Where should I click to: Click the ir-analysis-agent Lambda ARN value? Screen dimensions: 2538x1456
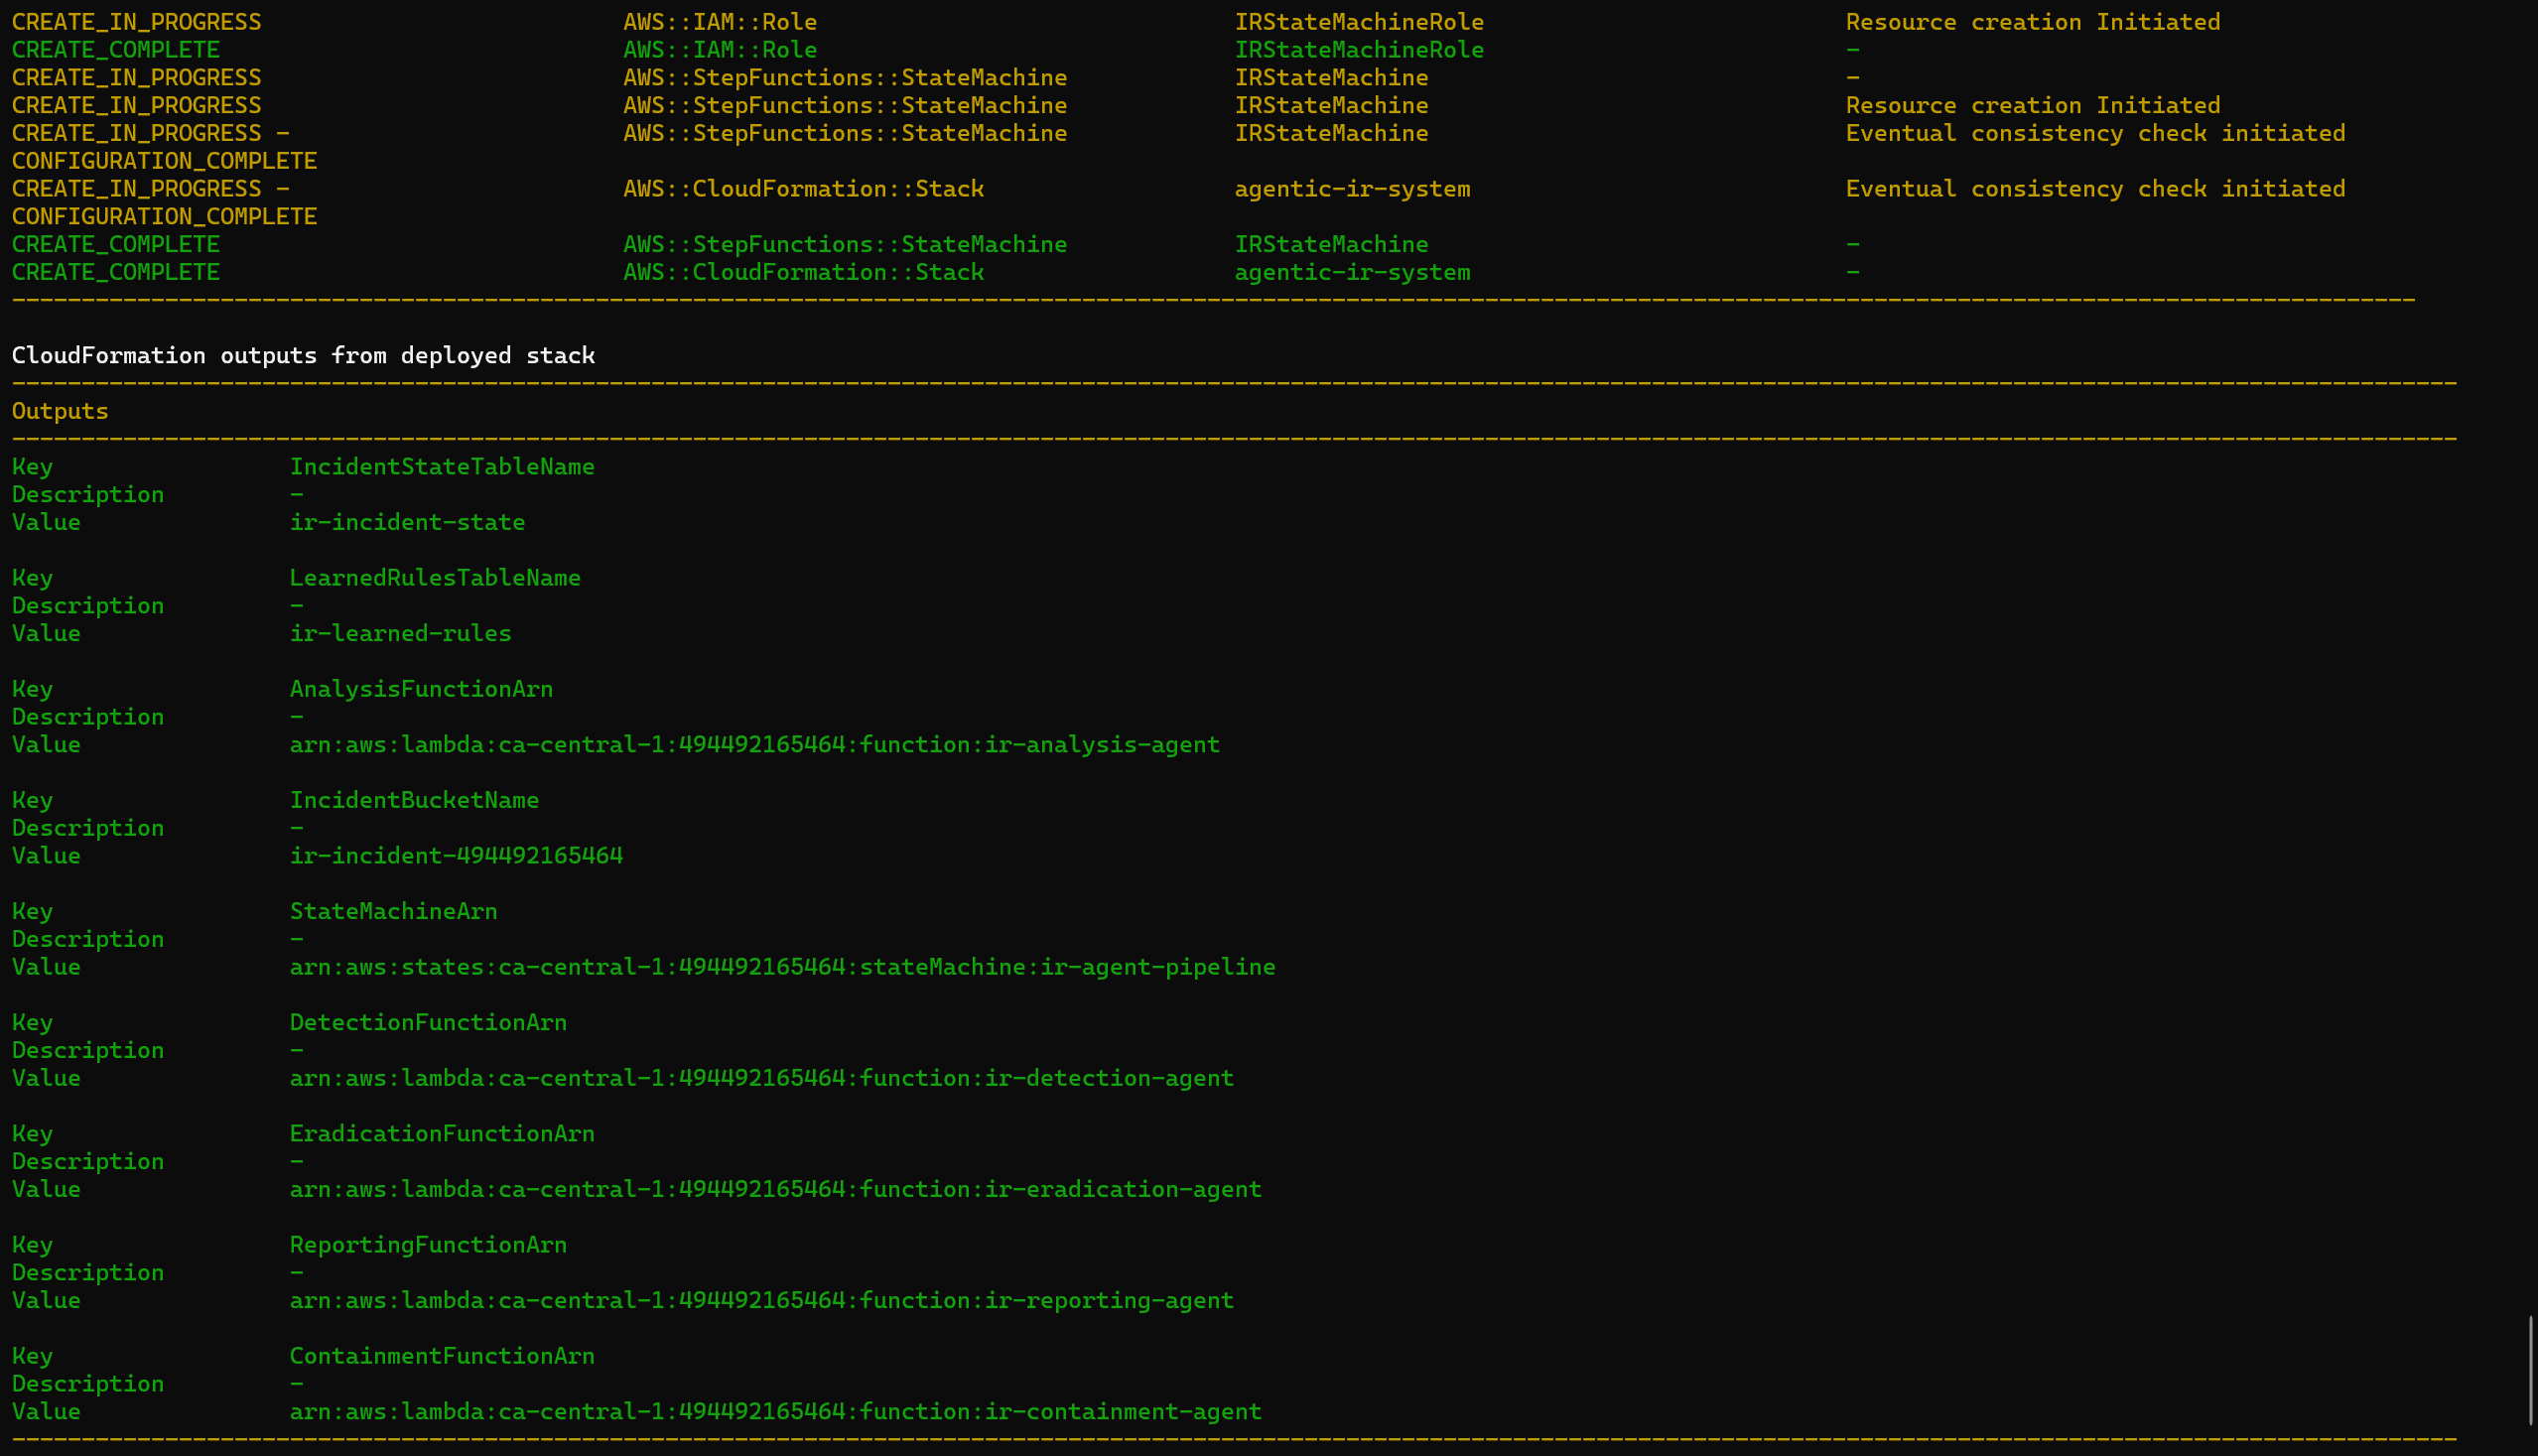tap(755, 745)
